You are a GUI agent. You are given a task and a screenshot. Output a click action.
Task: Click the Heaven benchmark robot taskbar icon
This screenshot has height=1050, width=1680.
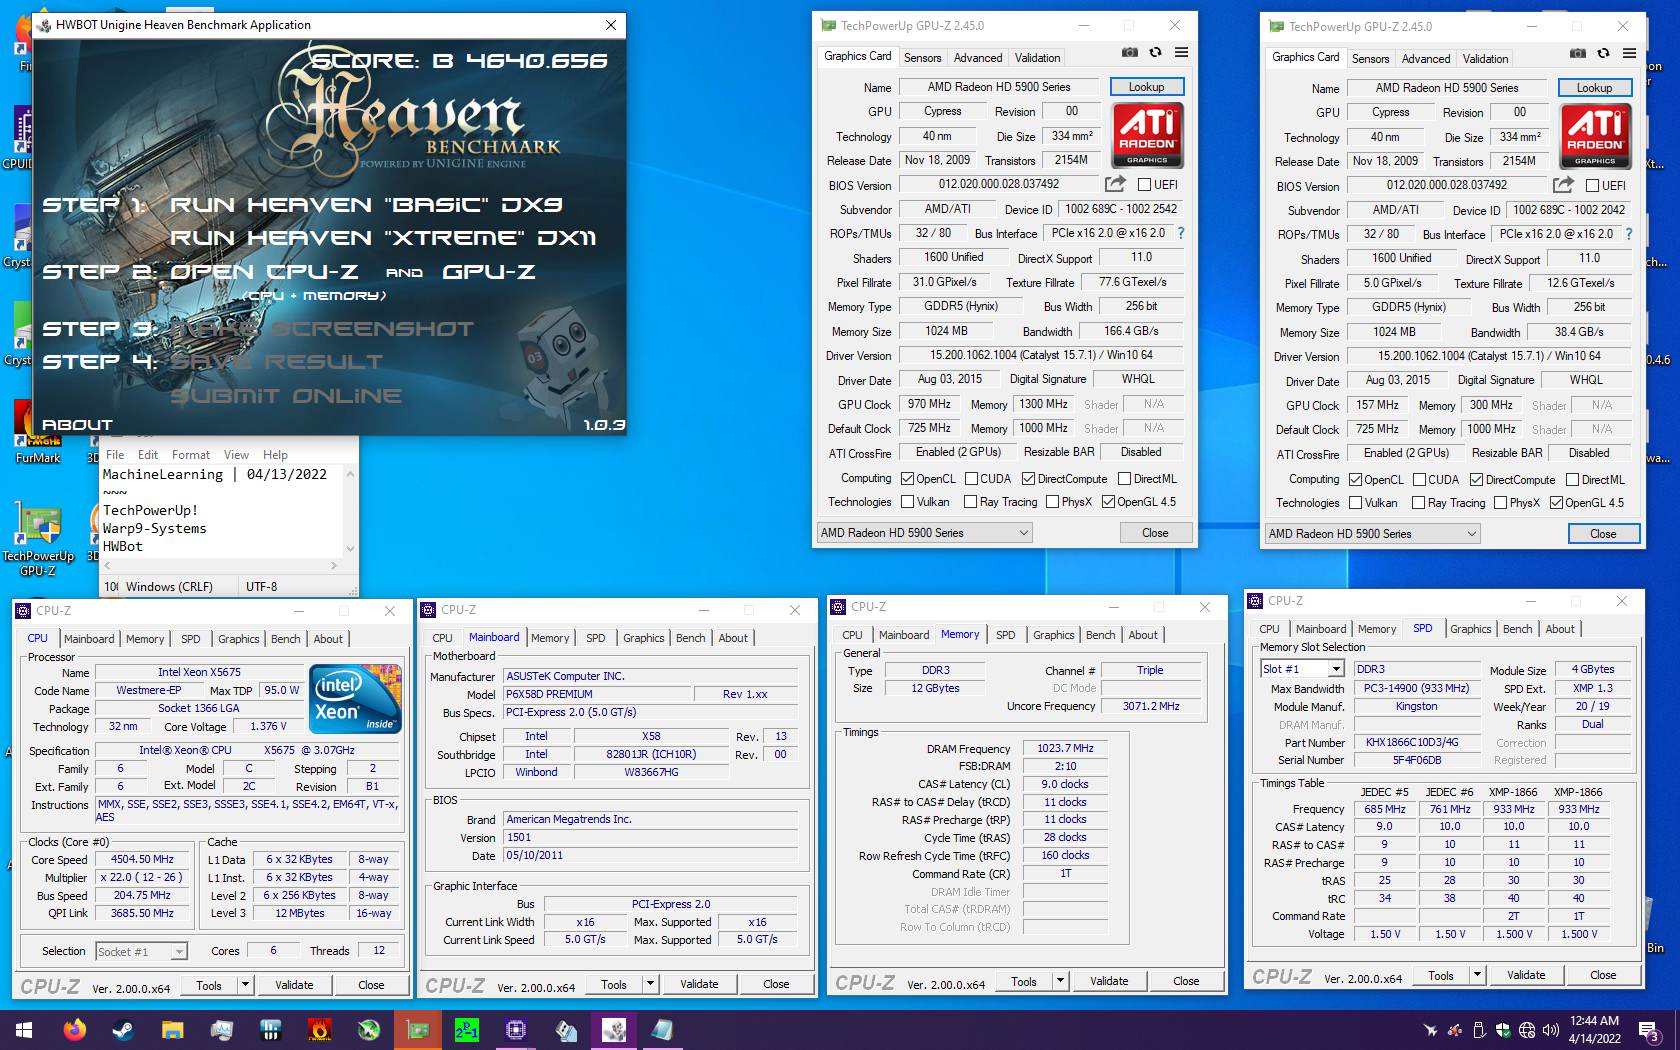[x=614, y=1029]
